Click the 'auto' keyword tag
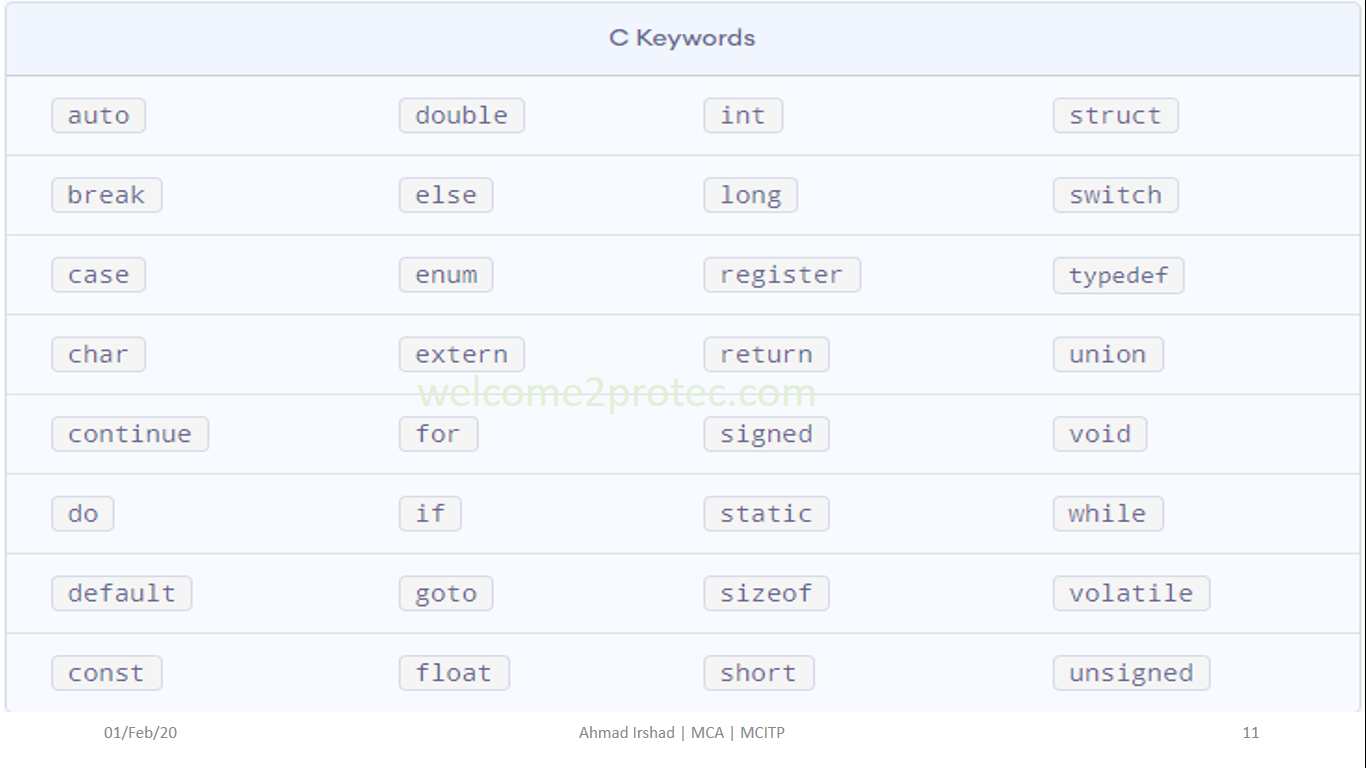1366x768 pixels. [98, 116]
